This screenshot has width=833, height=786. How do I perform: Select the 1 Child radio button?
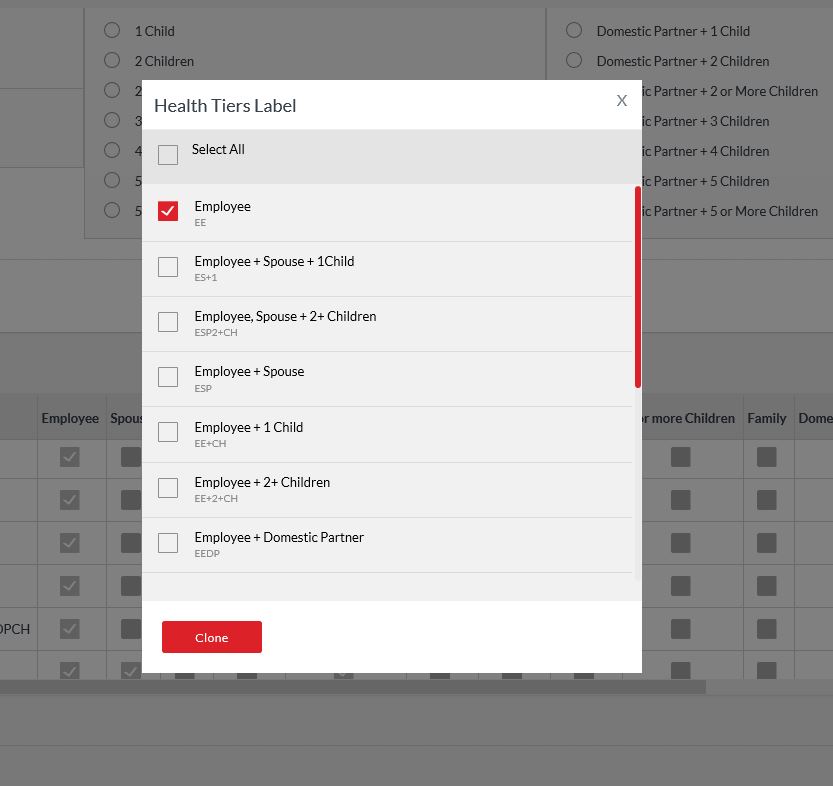[112, 30]
